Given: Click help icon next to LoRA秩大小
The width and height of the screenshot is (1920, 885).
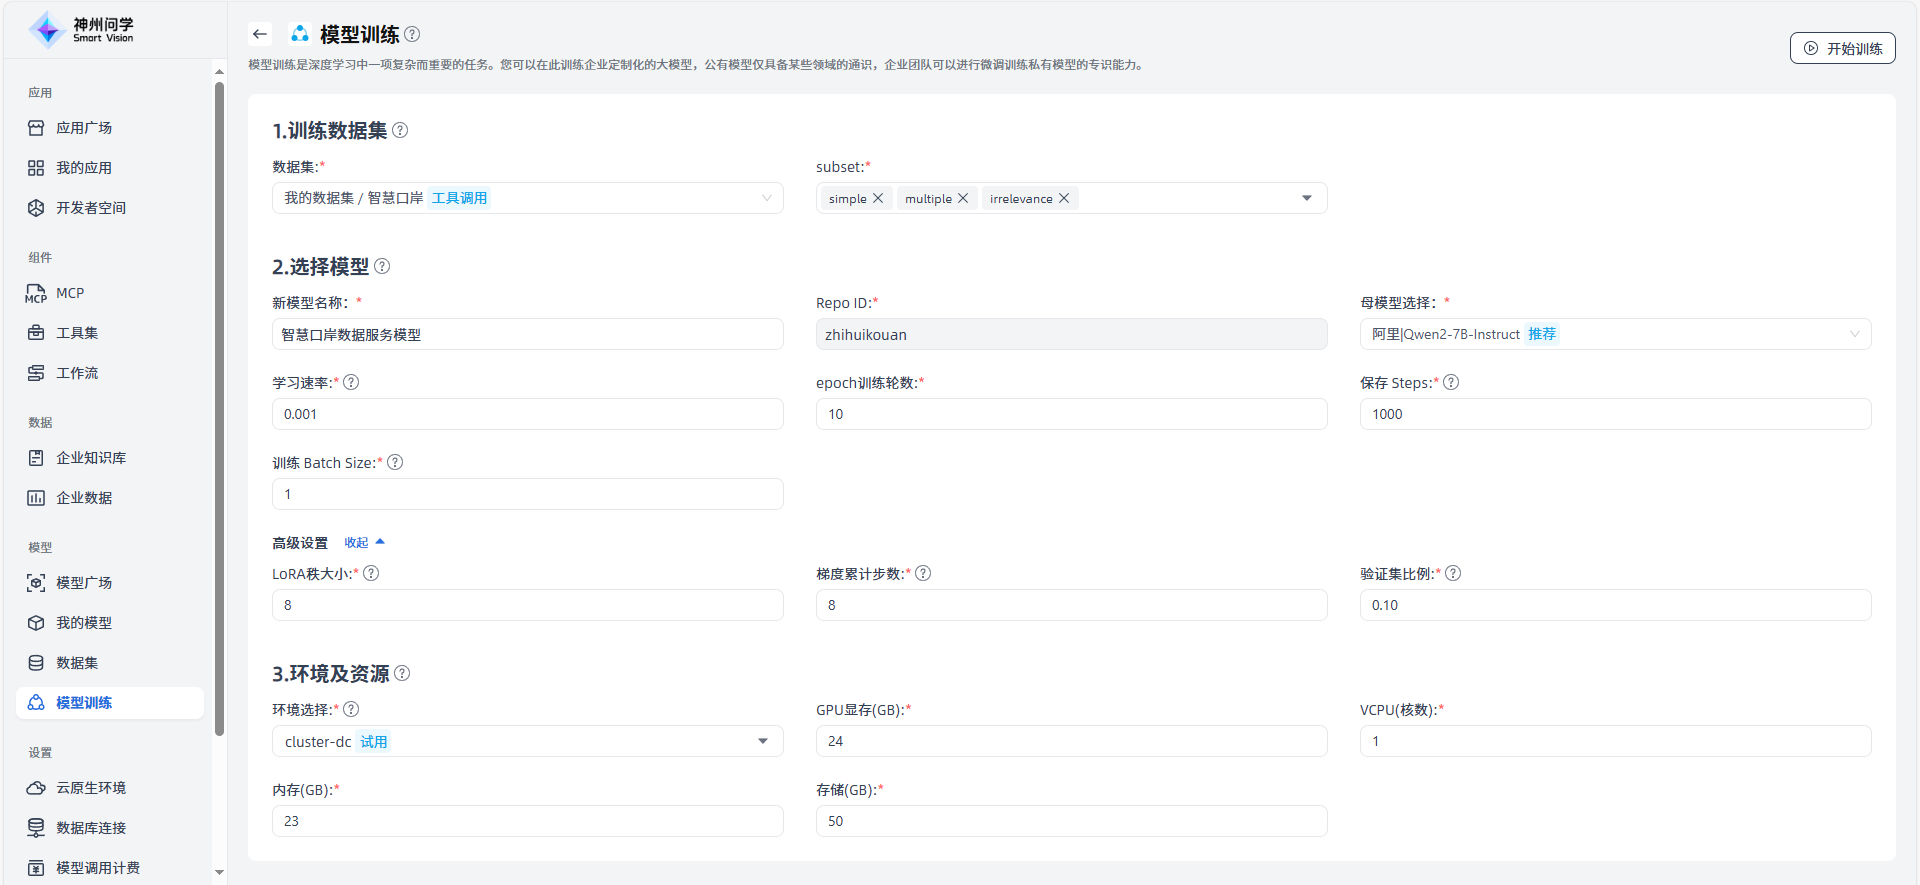Looking at the screenshot, I should 371,573.
